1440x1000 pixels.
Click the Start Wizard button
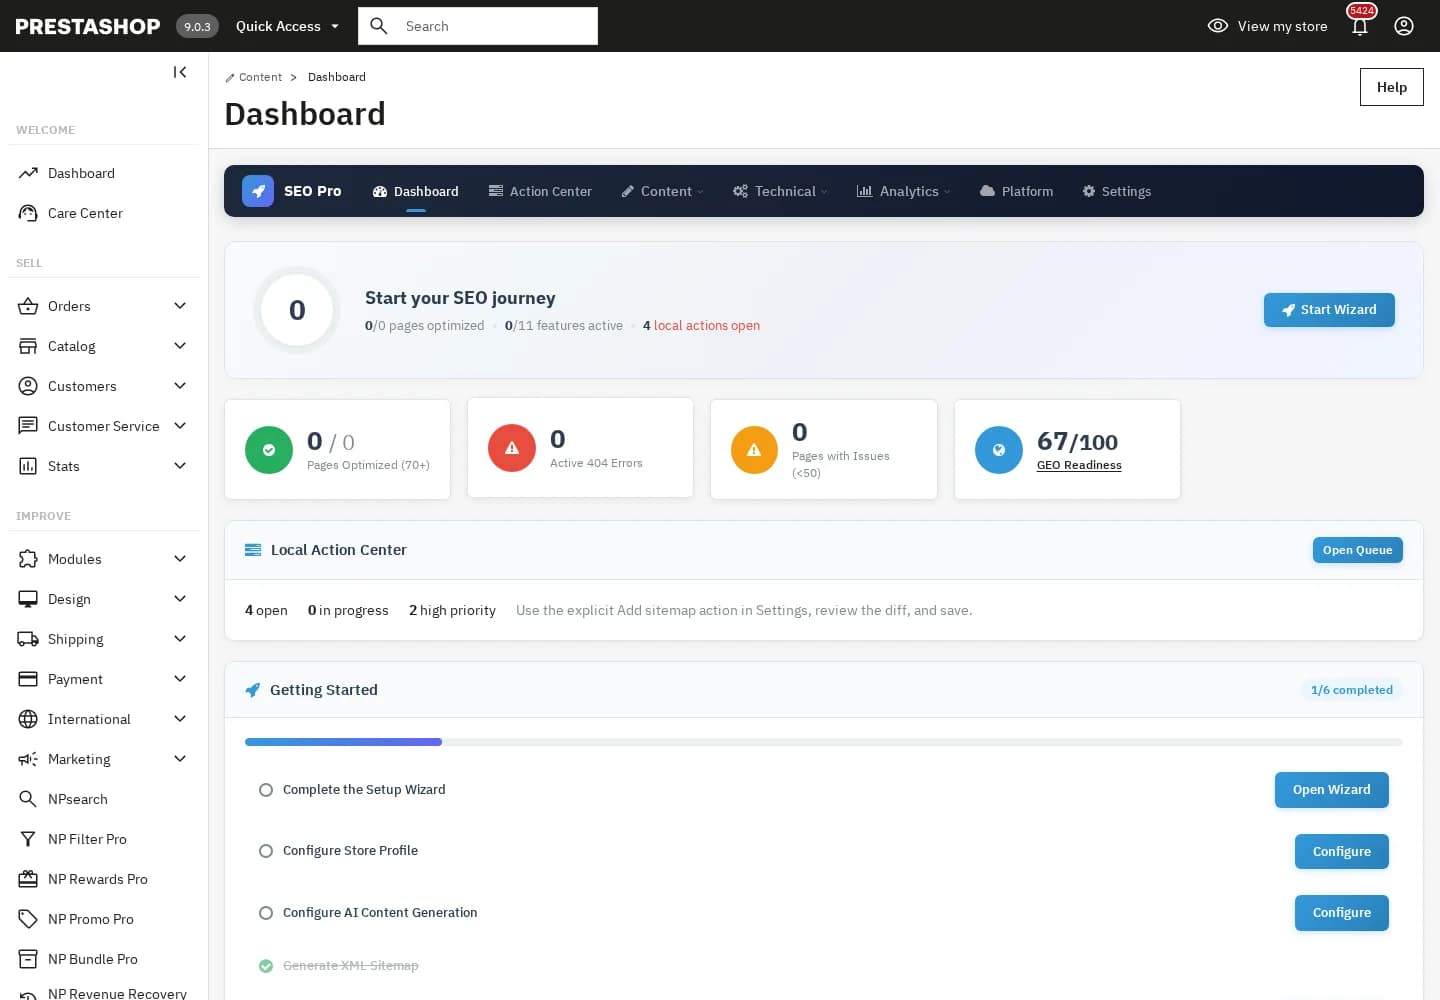(1329, 310)
